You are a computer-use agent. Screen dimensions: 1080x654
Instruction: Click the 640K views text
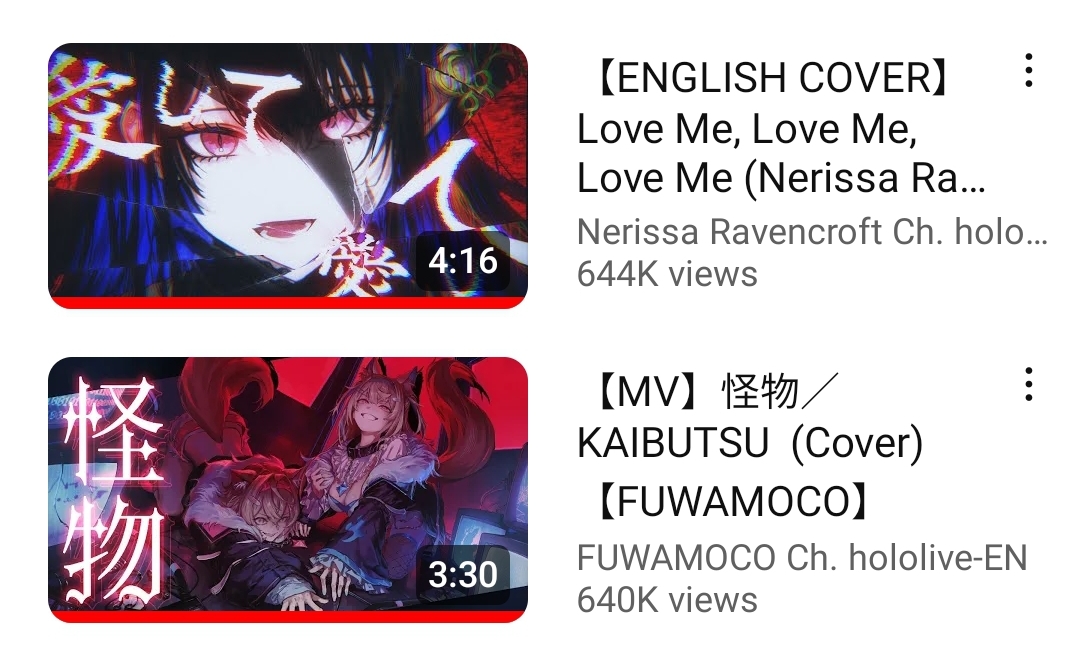click(x=667, y=600)
